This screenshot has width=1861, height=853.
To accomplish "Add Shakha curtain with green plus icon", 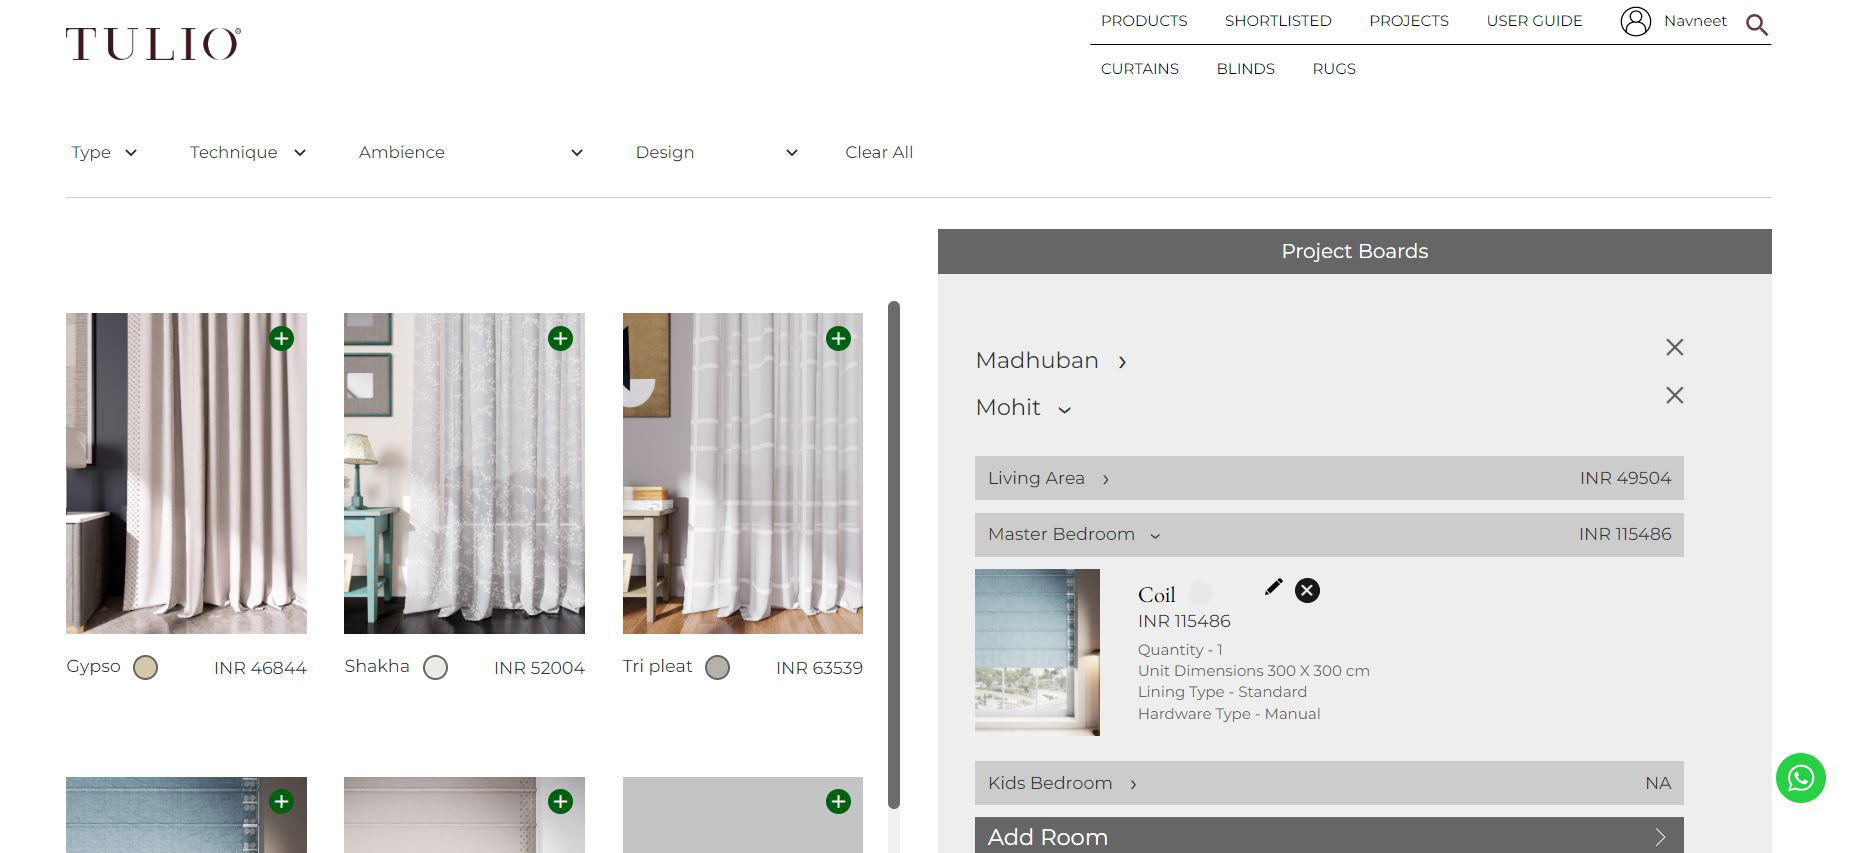I will click(560, 338).
